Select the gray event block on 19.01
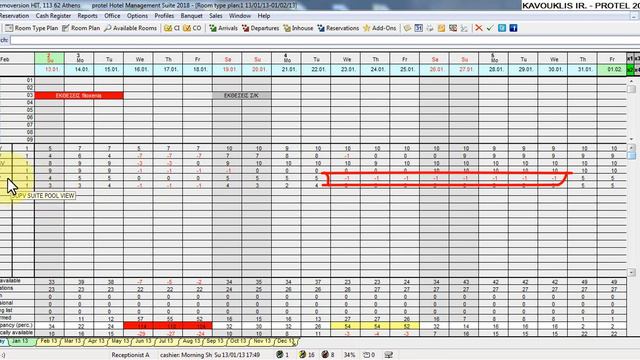The height and width of the screenshot is (360, 640). click(x=242, y=96)
